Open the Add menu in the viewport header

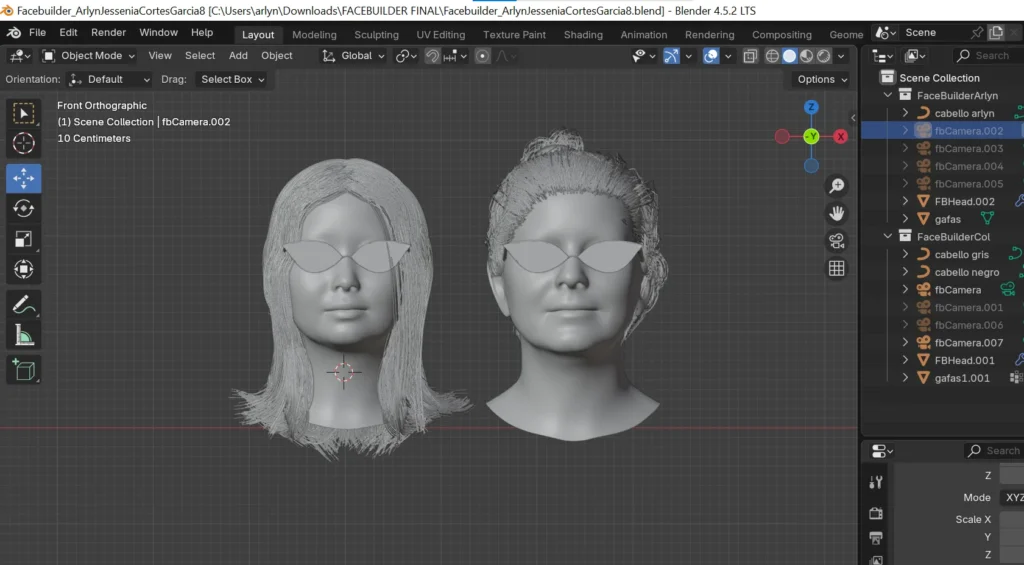tap(238, 56)
